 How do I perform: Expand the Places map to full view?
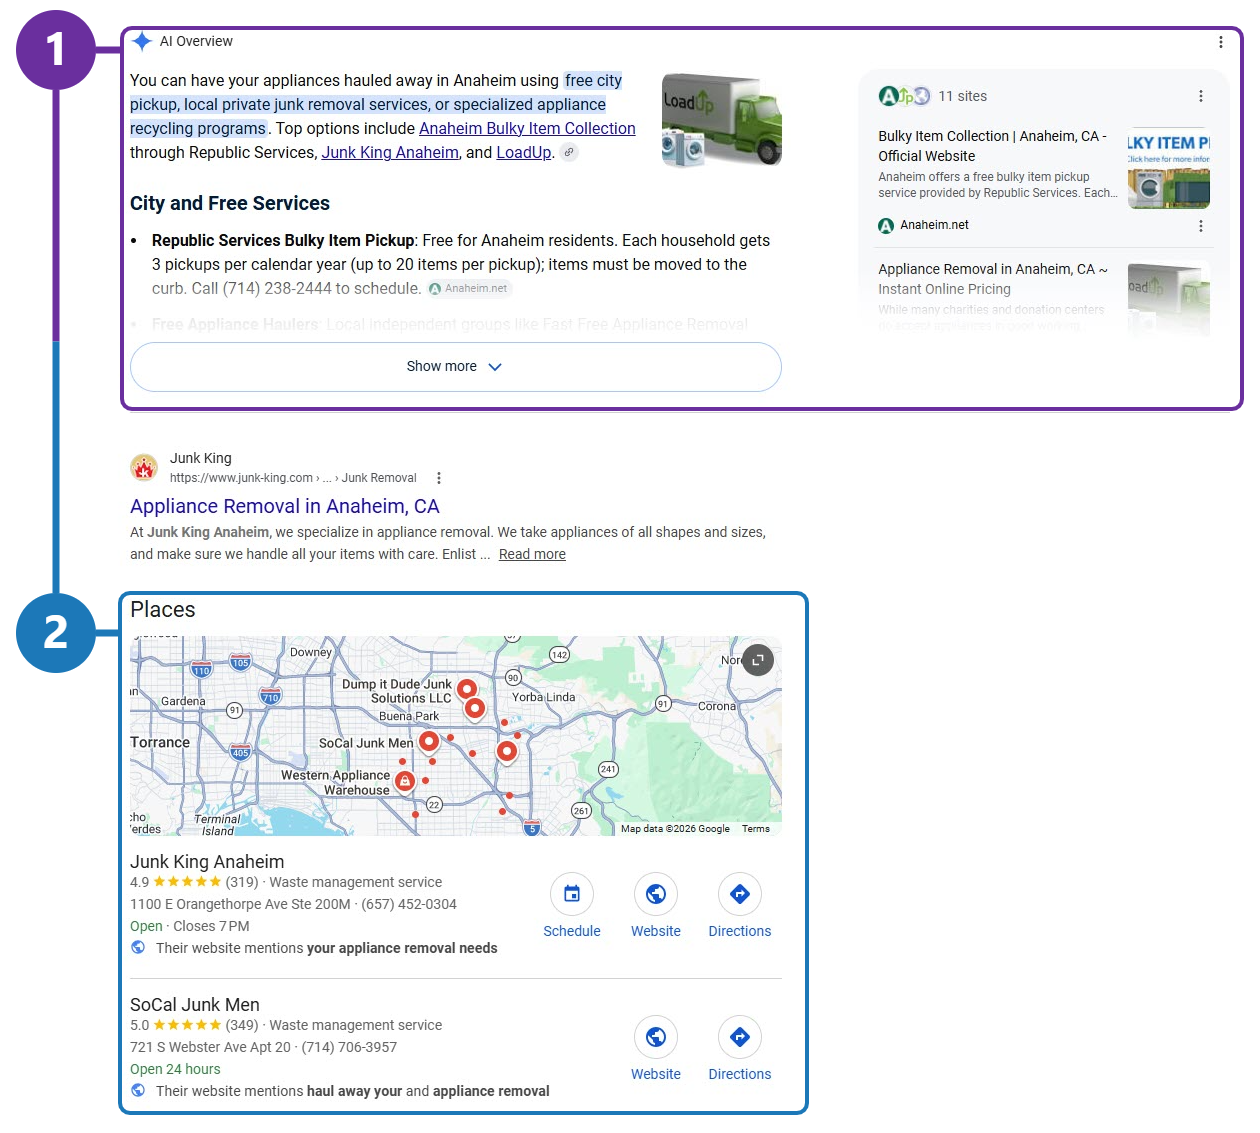coord(758,660)
